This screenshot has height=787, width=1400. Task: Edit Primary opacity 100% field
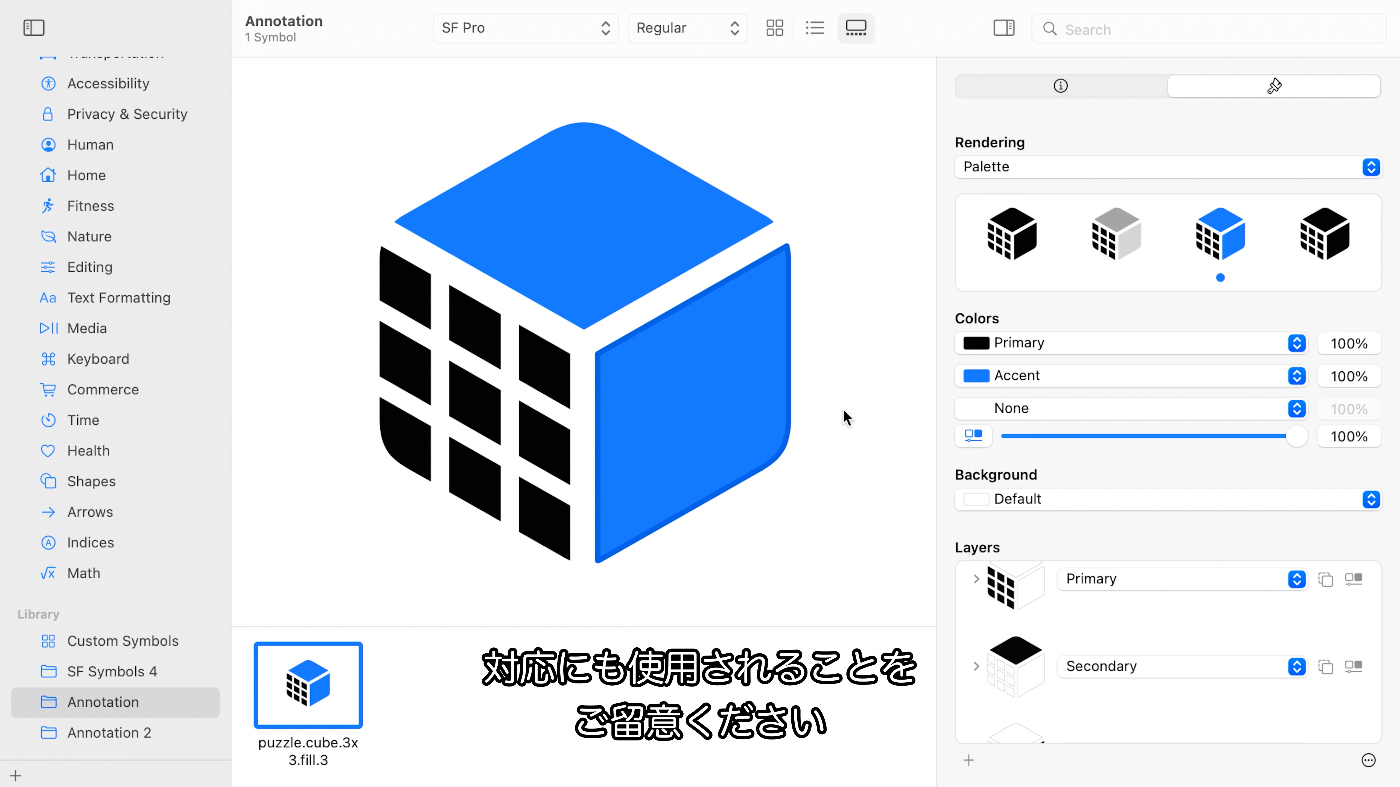pos(1349,343)
